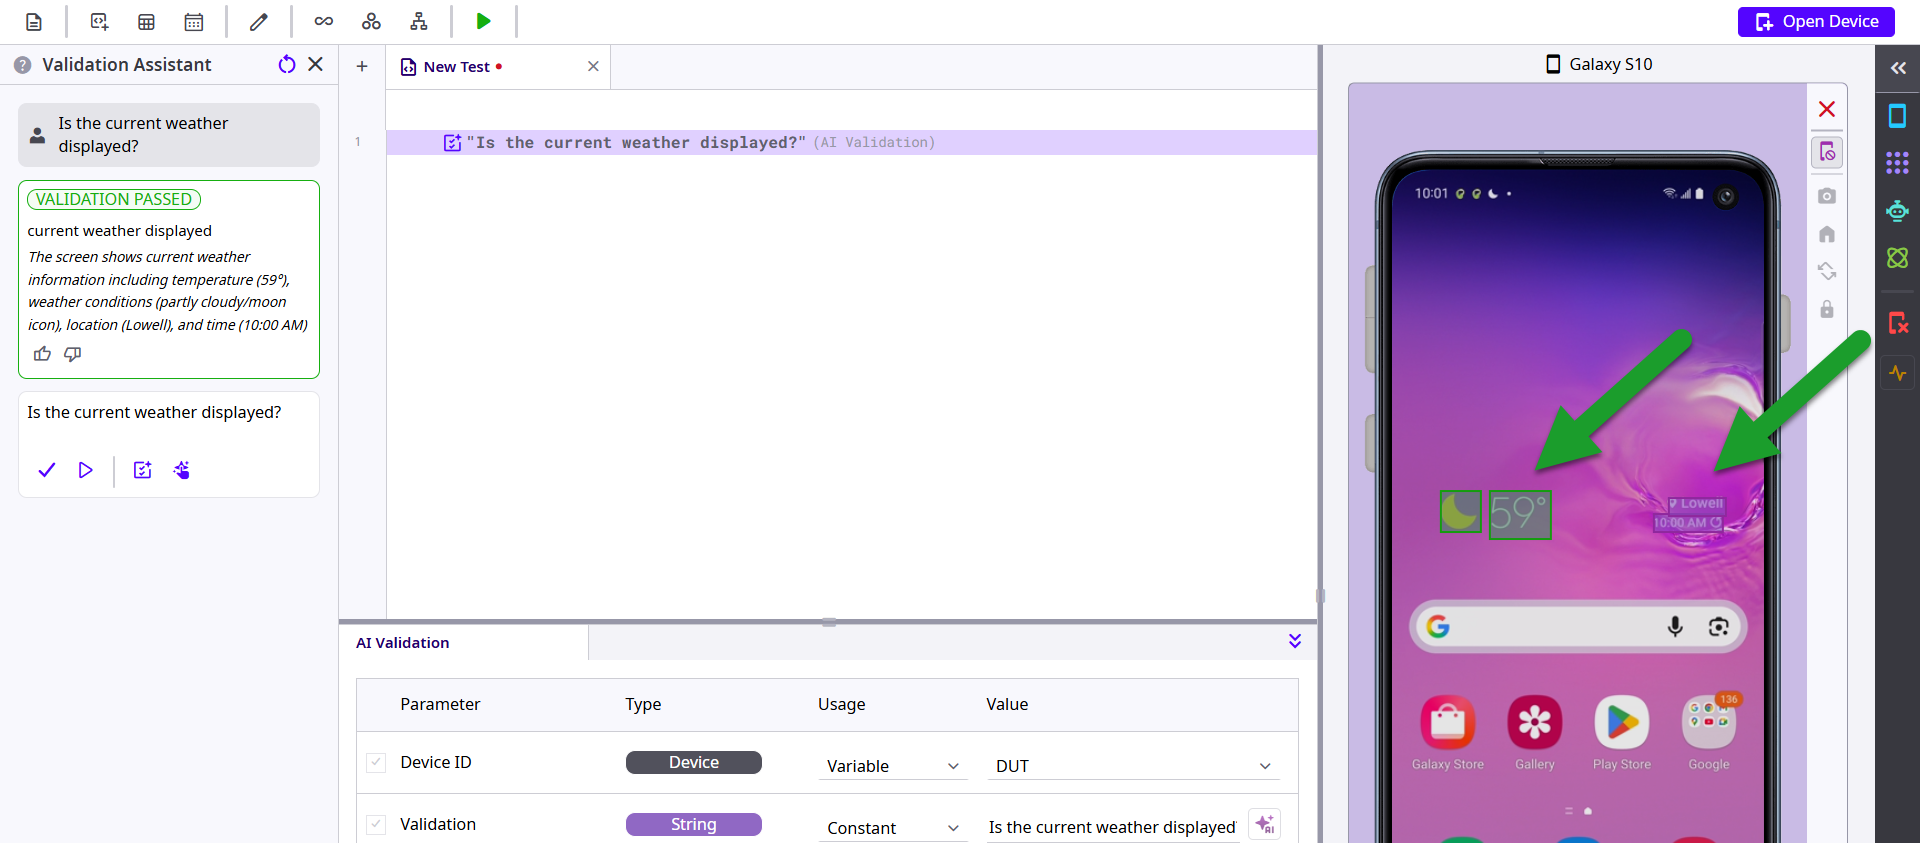Click the green Run test play button
Screen dimensions: 1920x843
click(483, 21)
